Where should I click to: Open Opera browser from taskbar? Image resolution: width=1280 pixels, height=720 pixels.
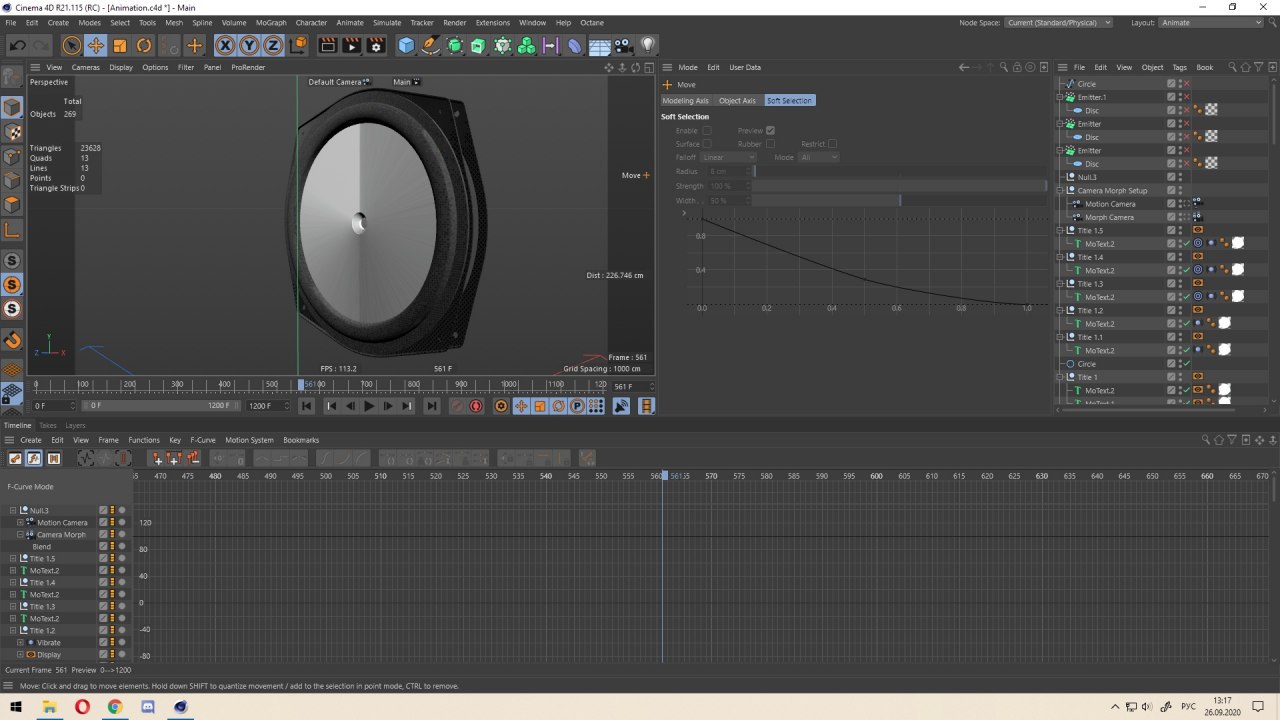pyautogui.click(x=82, y=706)
